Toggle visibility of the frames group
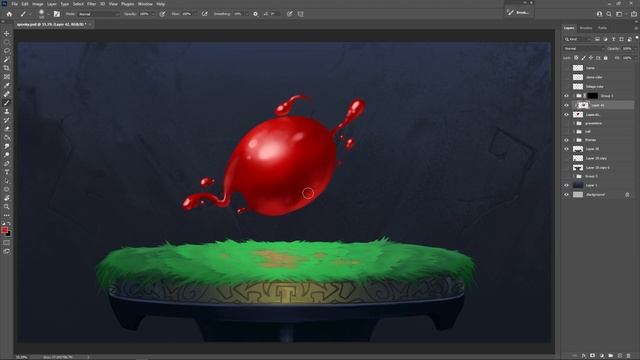Image resolution: width=640 pixels, height=360 pixels. [566, 140]
